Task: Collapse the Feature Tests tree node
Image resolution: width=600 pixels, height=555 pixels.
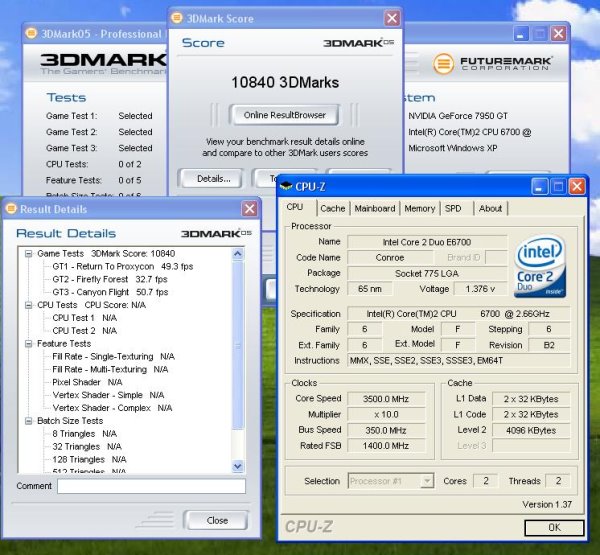Action: coord(28,344)
